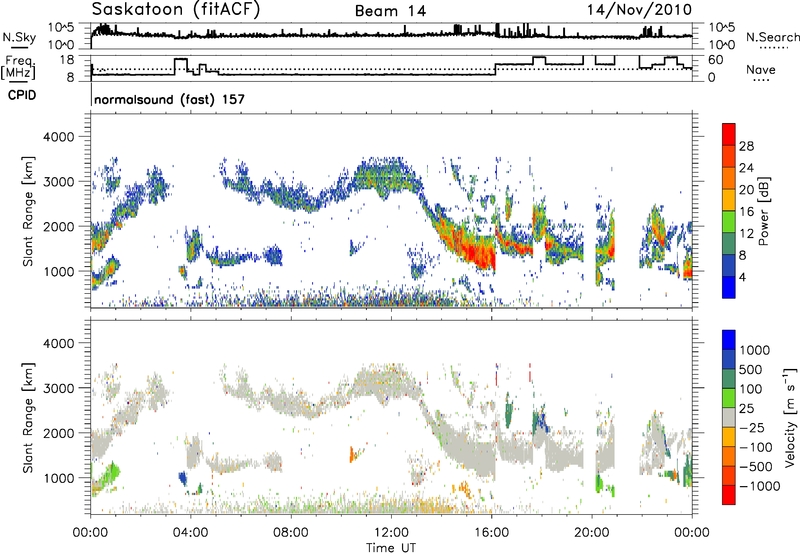
Task: Click the gray band of the velocity colorbar
Action: pos(729,418)
